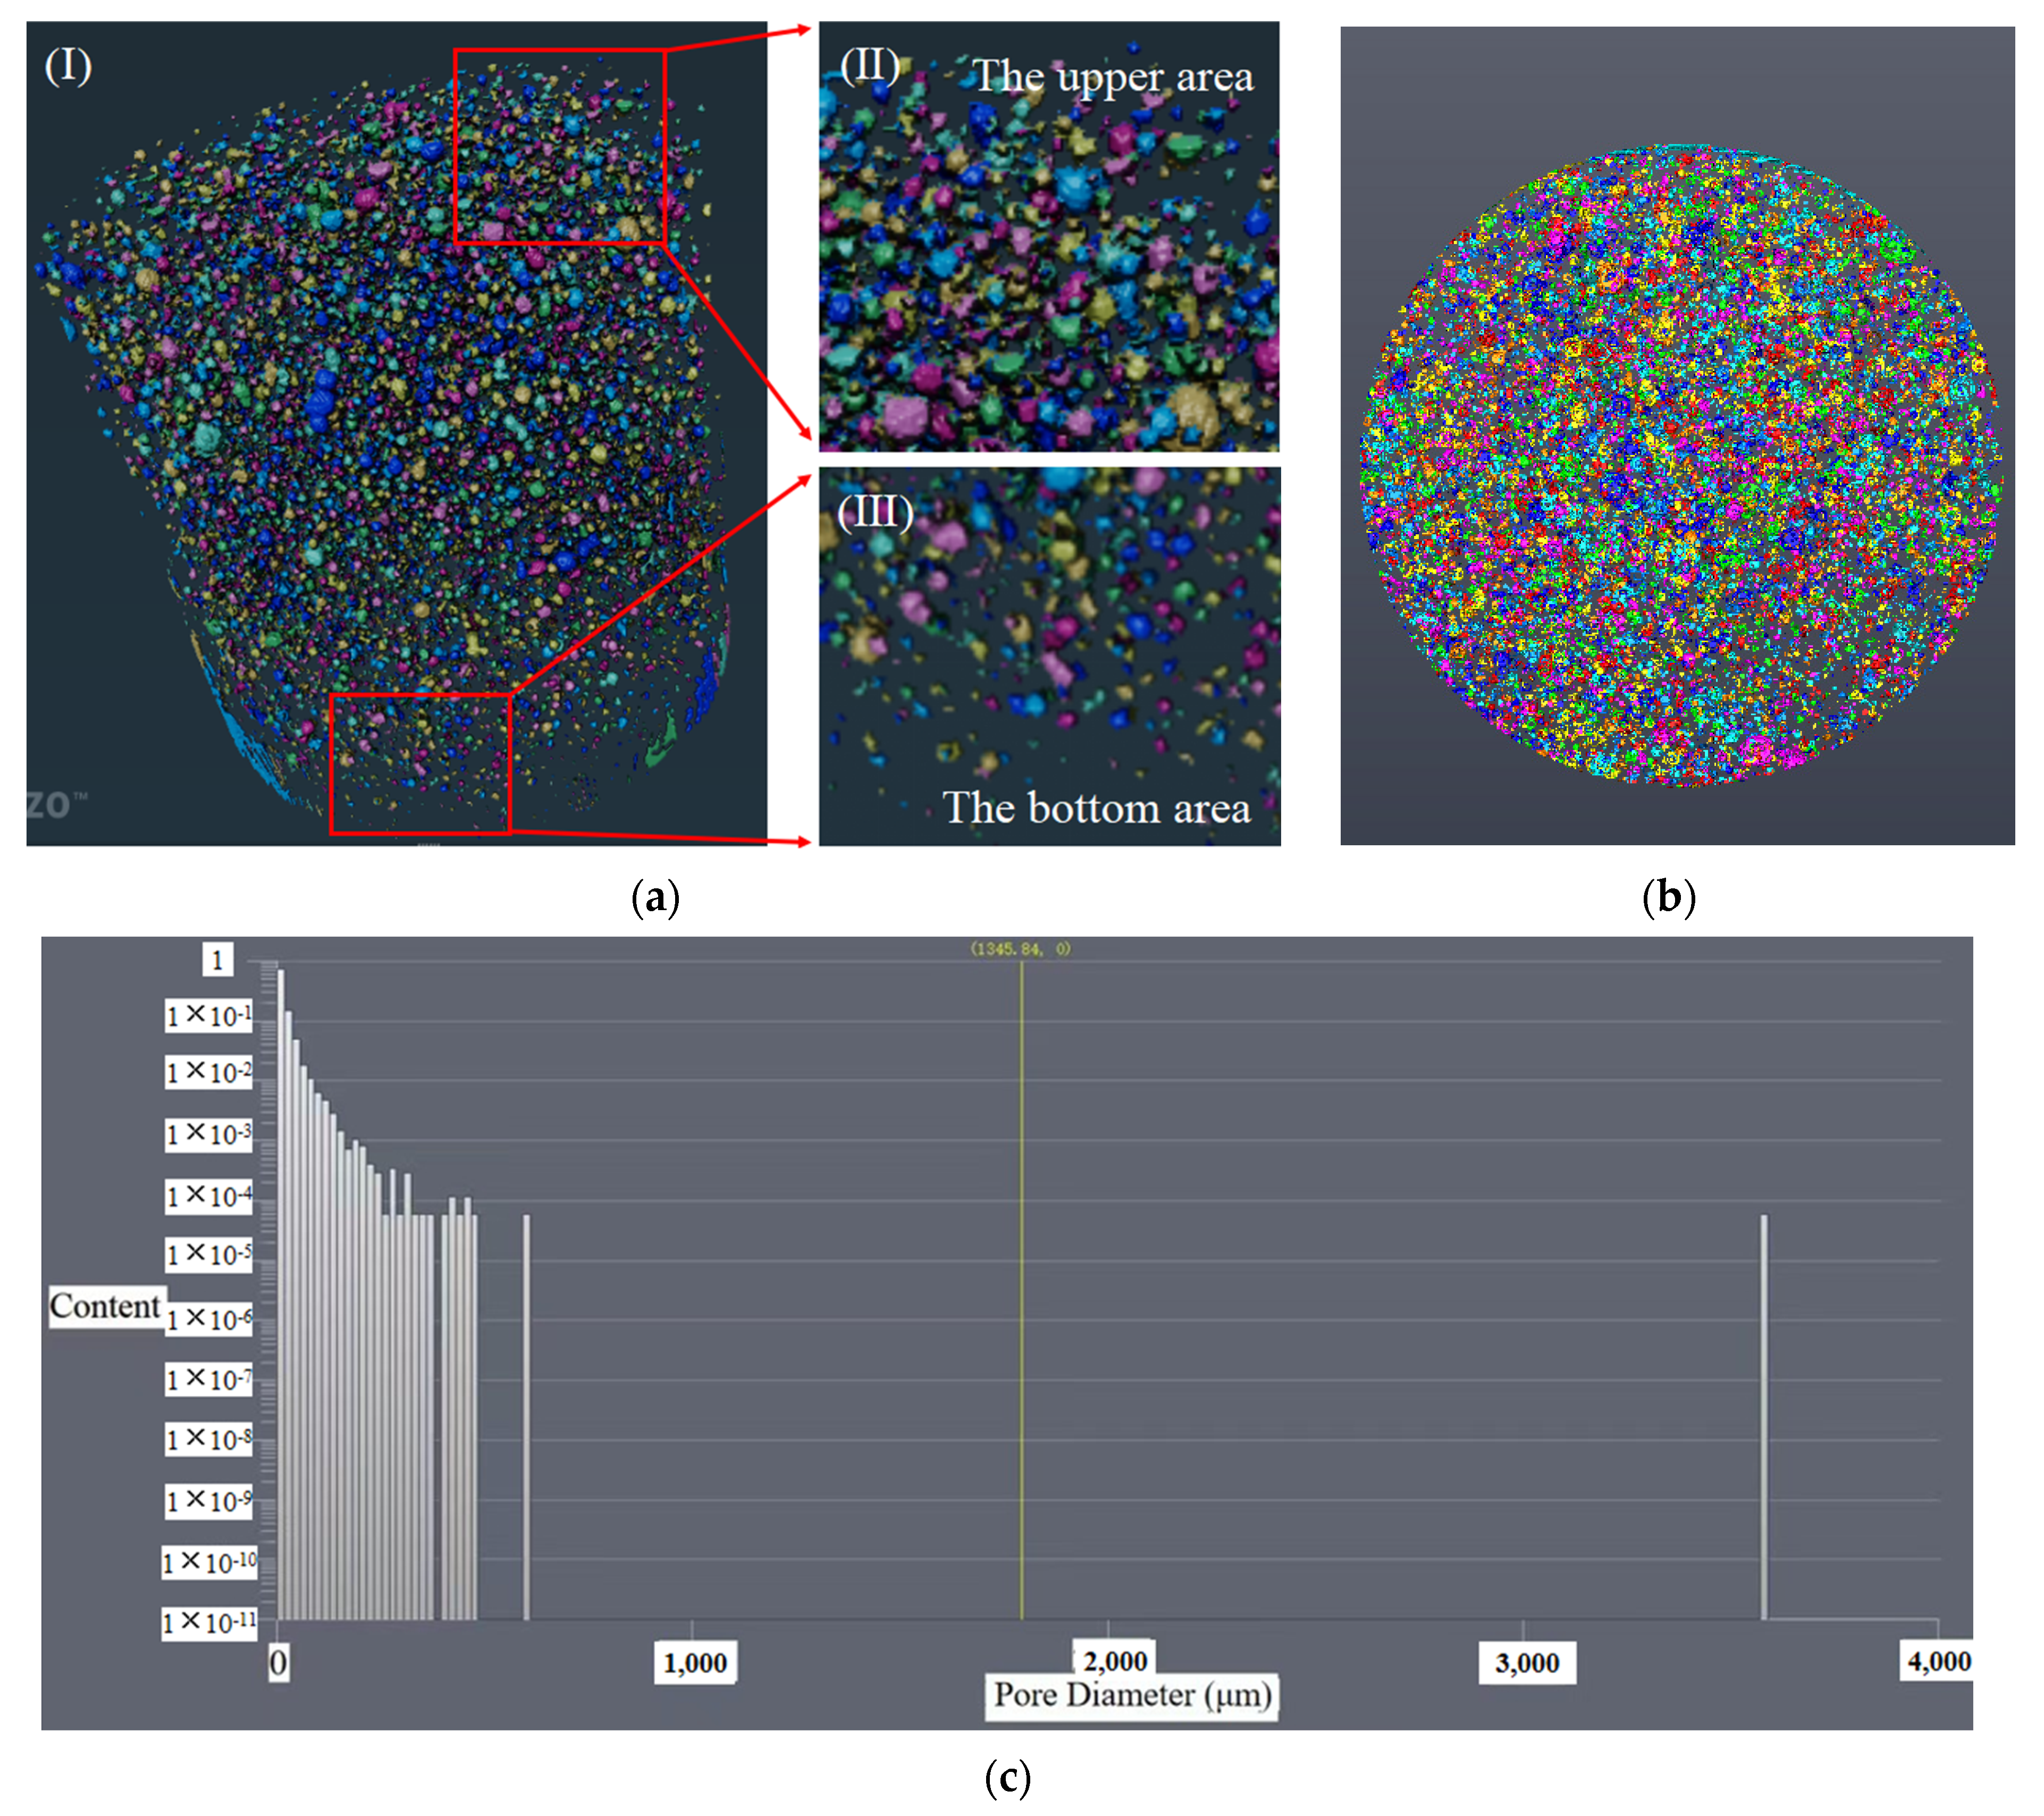Click the 'Content' y-axis title

pos(105,1306)
